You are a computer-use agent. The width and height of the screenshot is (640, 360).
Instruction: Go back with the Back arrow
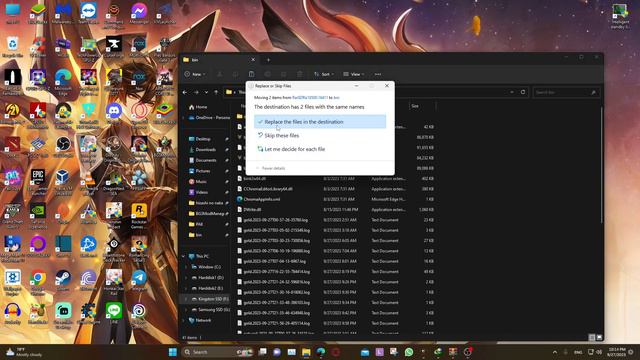(185, 92)
